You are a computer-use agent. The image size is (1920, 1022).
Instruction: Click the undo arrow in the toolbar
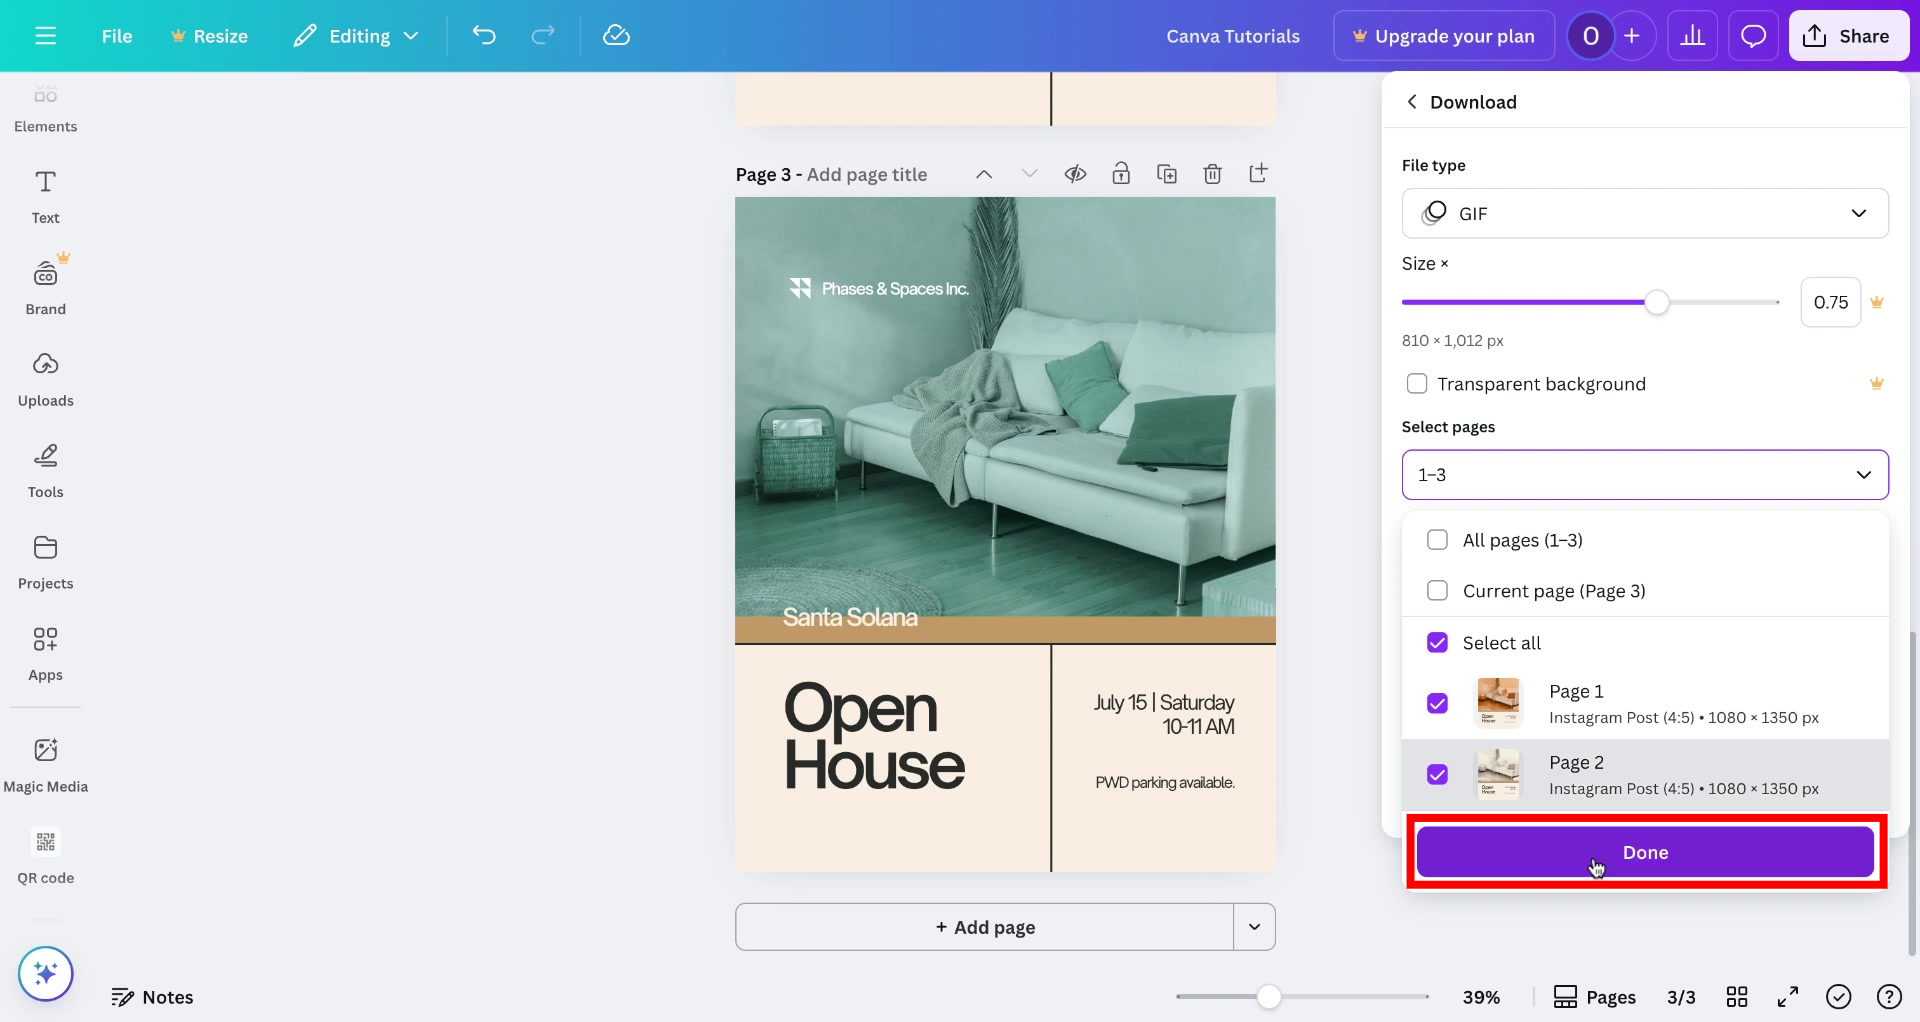click(485, 35)
